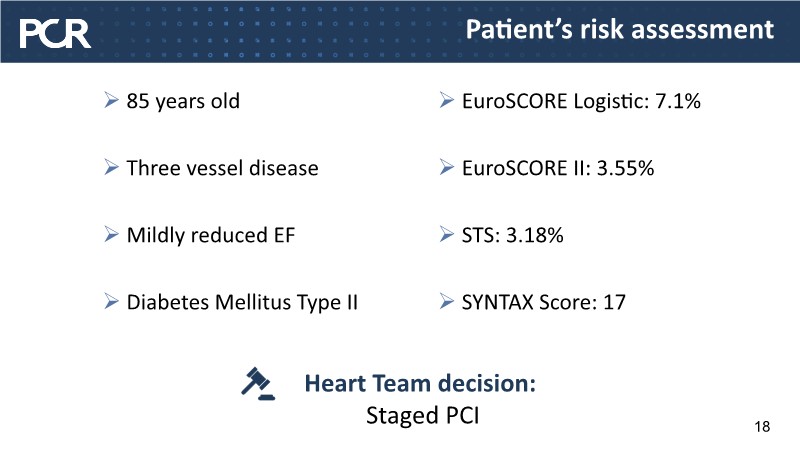Screen dimensions: 800x450
Task: Select the "SYNTAX Score: 17" text line
Action: pos(543,302)
